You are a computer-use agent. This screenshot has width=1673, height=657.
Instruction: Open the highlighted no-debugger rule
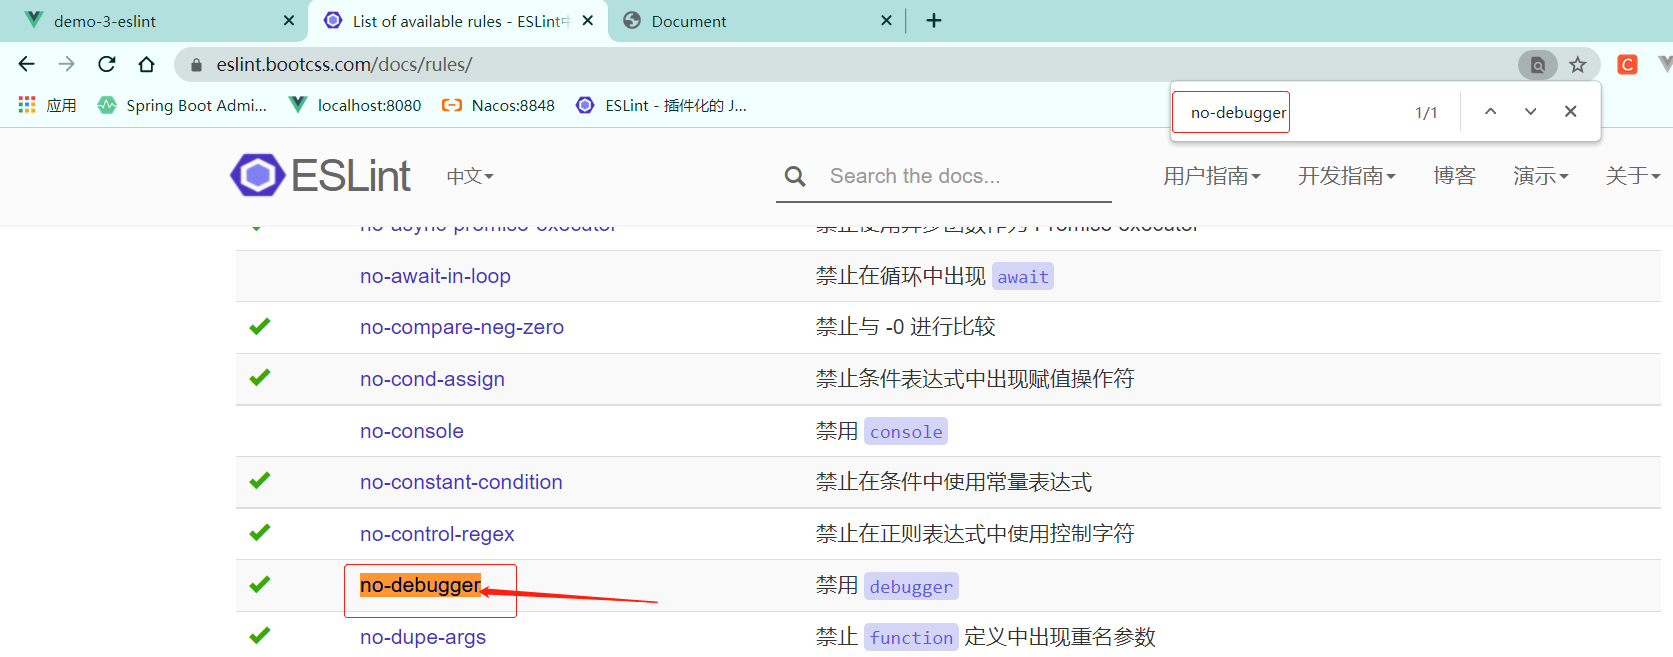click(420, 585)
